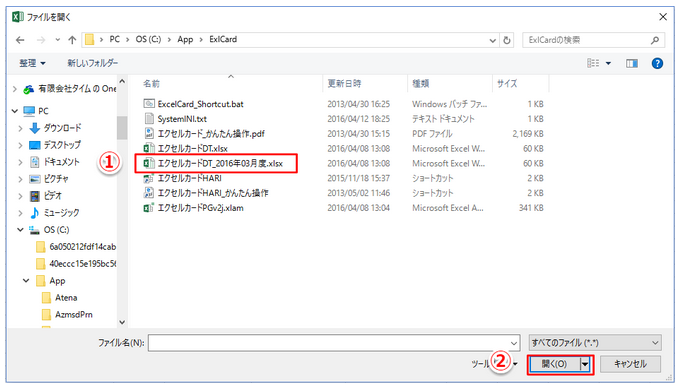Go back with the left arrow button

[20, 40]
